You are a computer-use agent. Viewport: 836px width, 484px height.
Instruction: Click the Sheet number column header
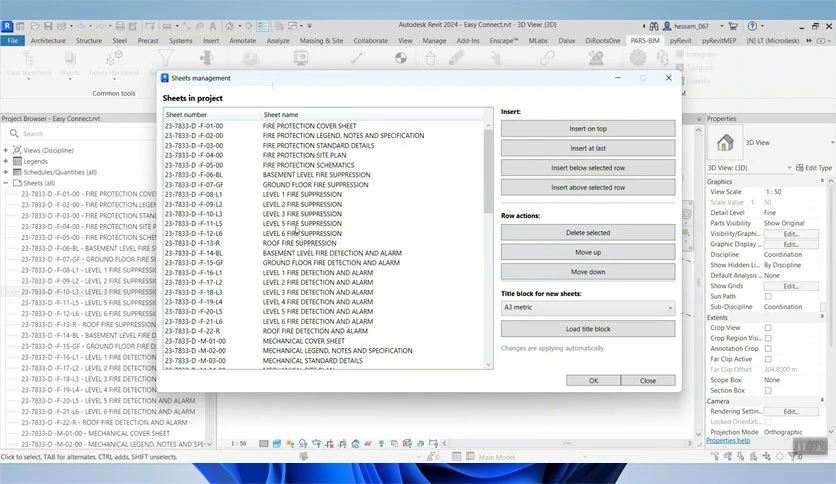(212, 115)
